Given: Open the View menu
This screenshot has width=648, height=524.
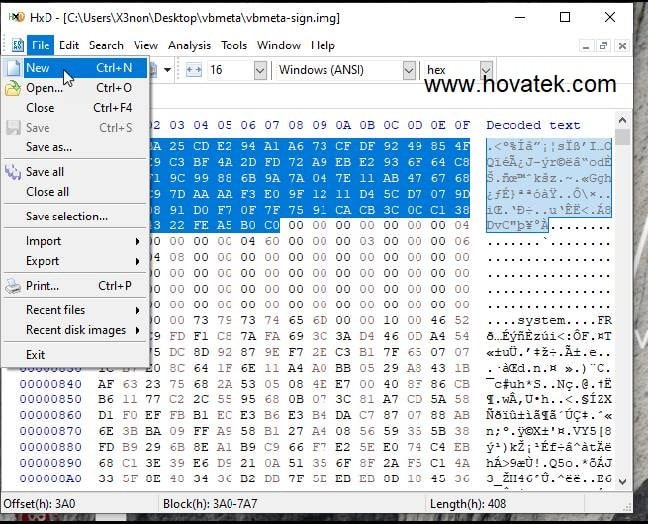Looking at the screenshot, I should click(x=145, y=45).
